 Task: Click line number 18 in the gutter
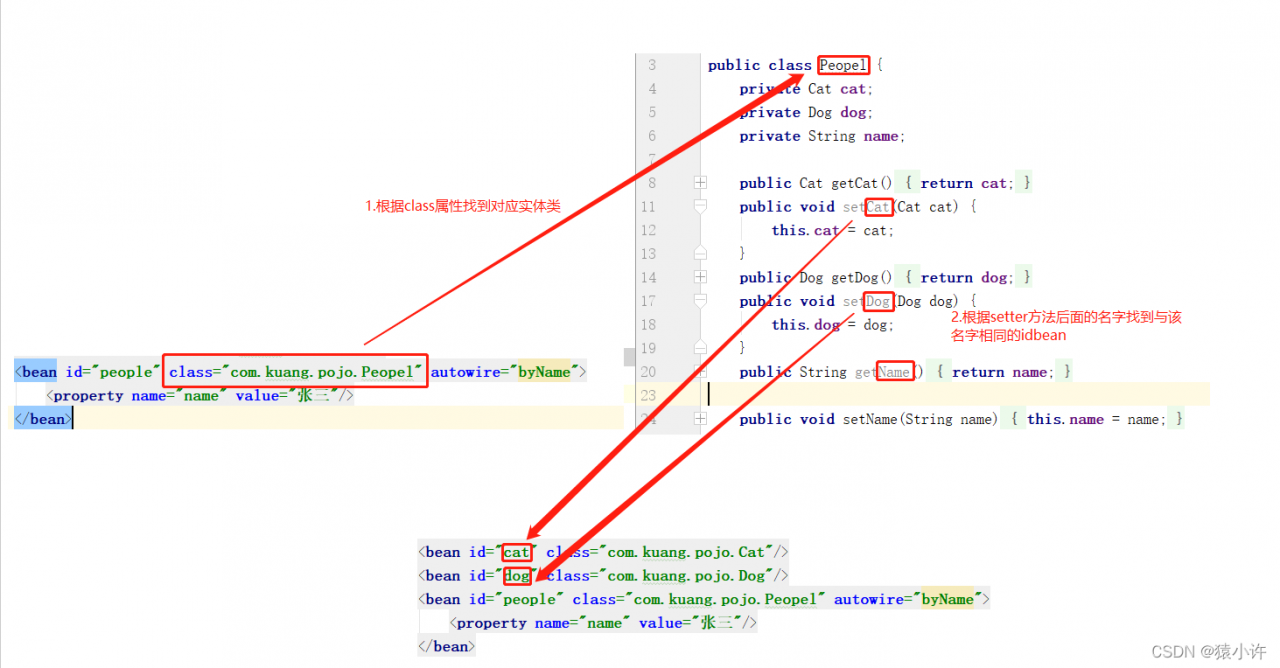coord(648,324)
